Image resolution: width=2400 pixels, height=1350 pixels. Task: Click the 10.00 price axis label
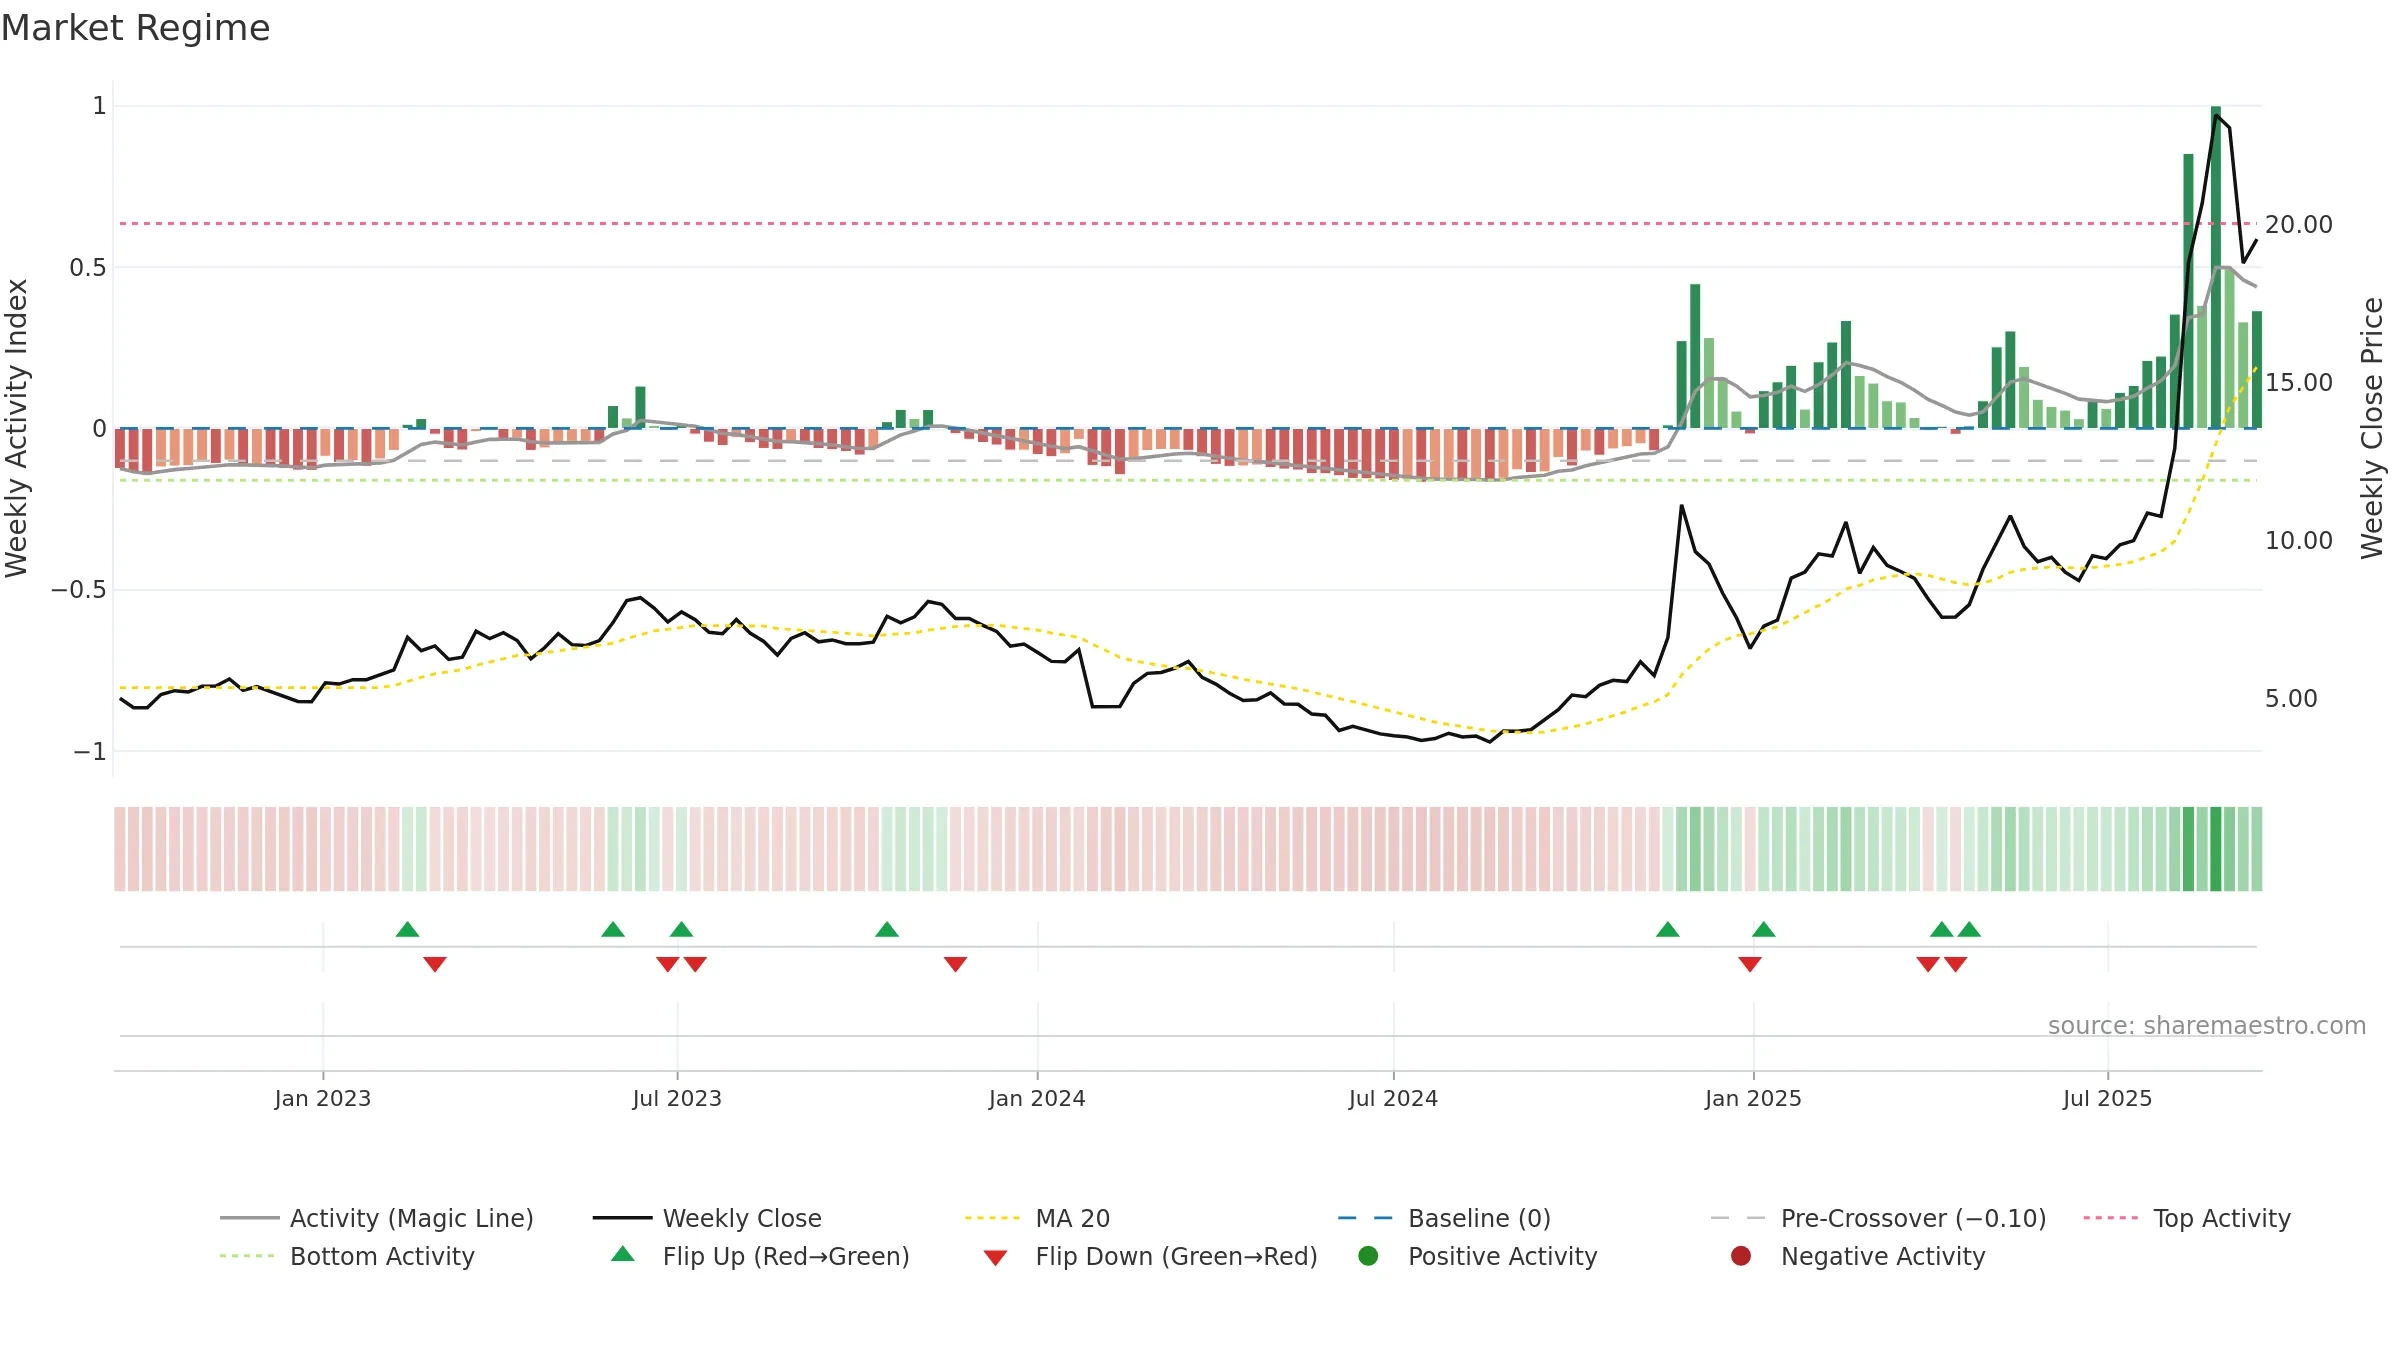click(2299, 541)
